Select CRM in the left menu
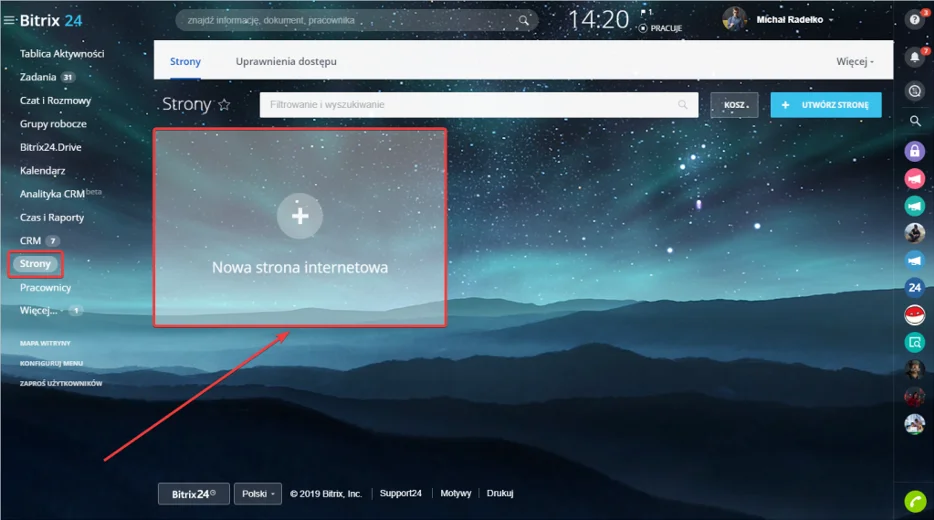Viewport: 934px width, 520px height. click(x=30, y=241)
